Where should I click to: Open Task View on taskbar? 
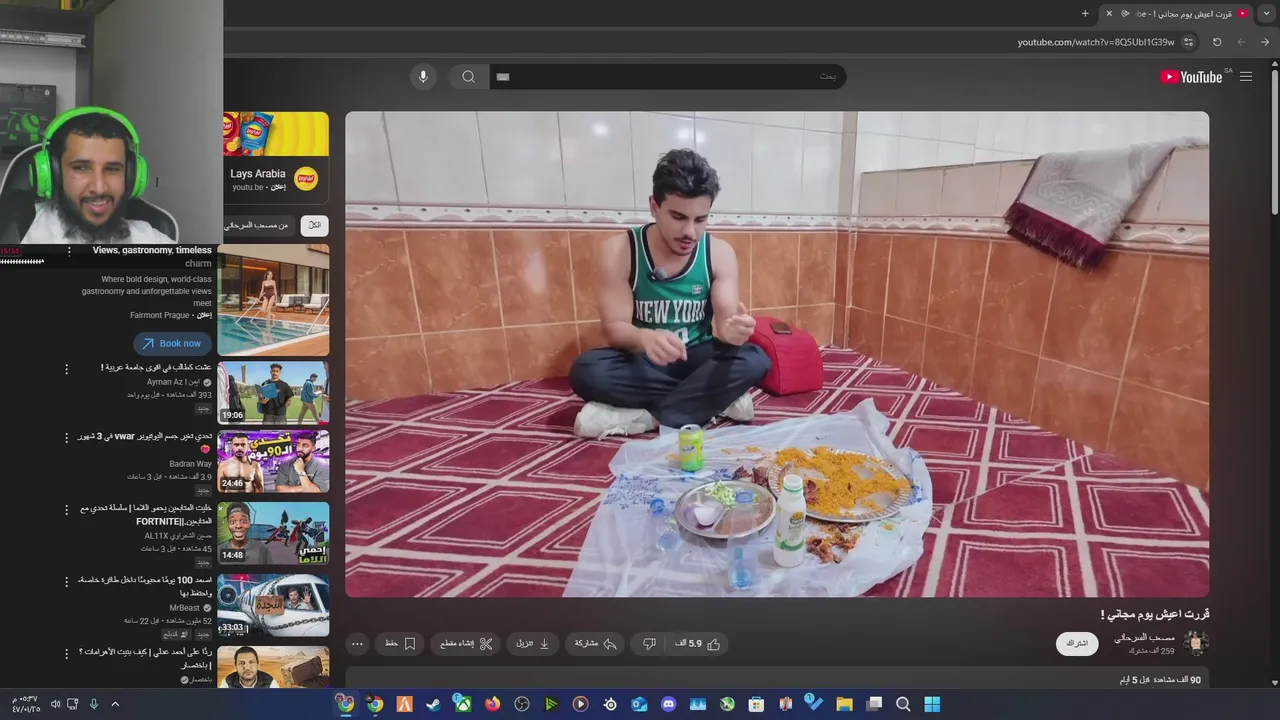tap(874, 704)
